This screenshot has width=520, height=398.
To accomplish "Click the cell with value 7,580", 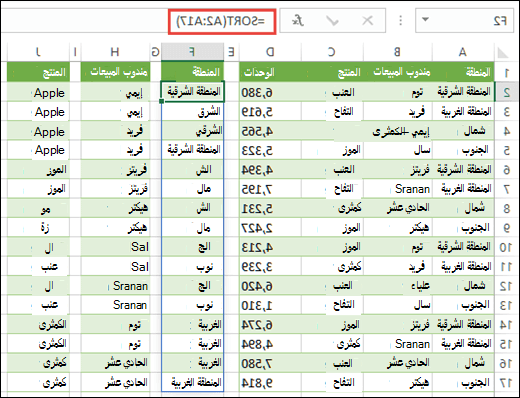I will coord(270,363).
